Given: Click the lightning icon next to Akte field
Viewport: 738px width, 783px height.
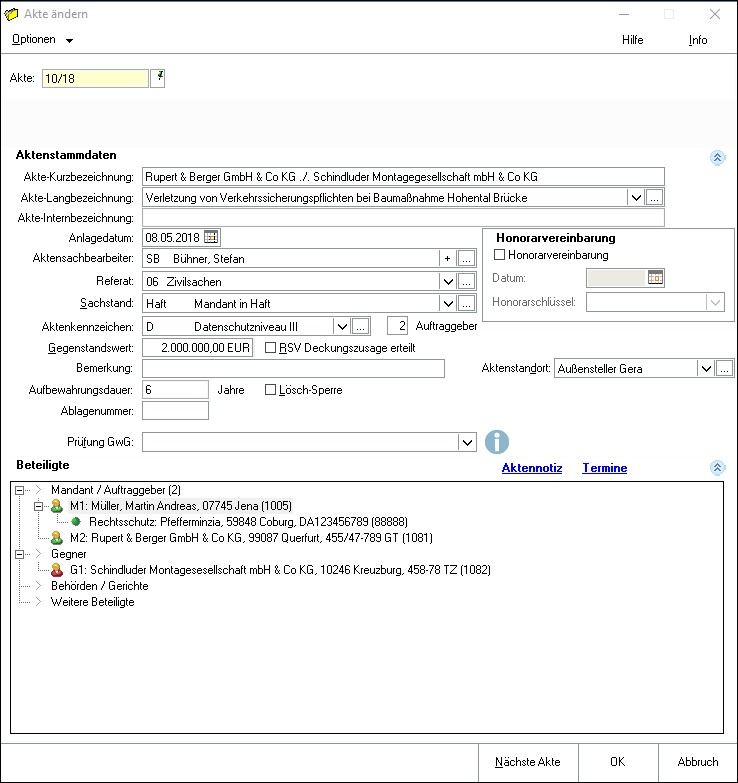Looking at the screenshot, I should point(157,78).
